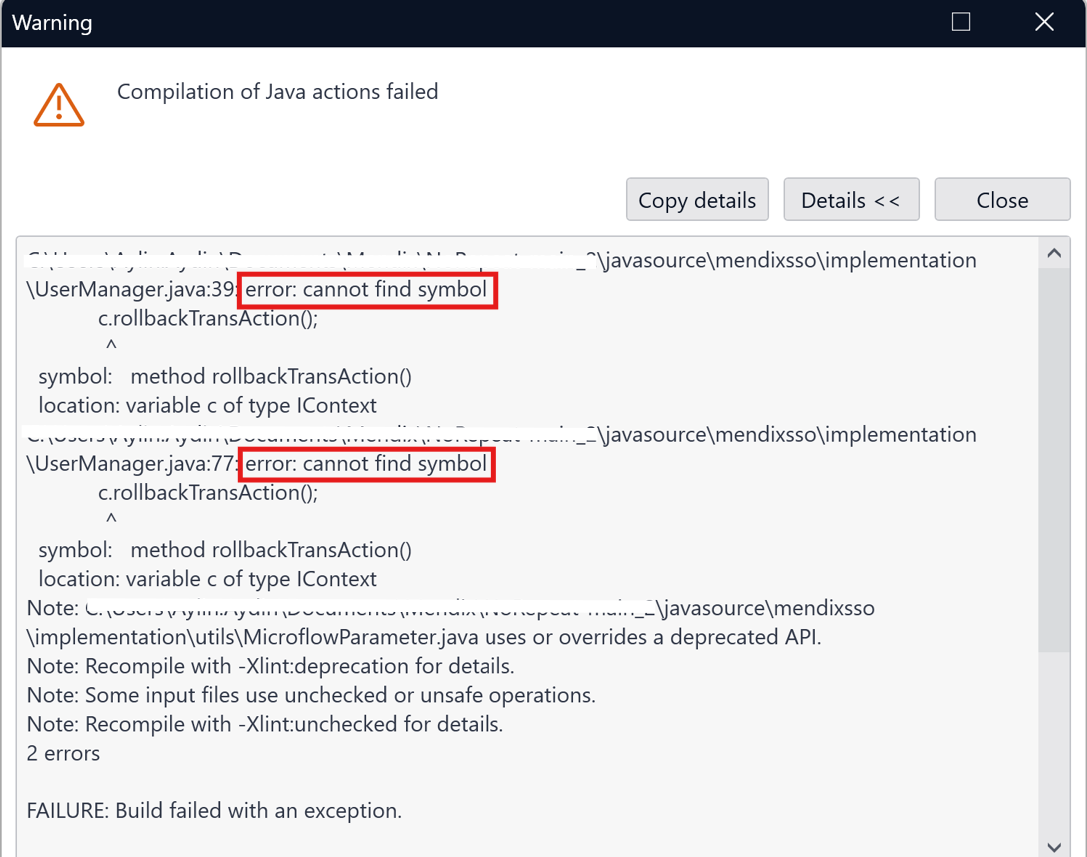Click the '2 errors' summary line
Viewport: 1087px width, 857px height.
[x=63, y=753]
